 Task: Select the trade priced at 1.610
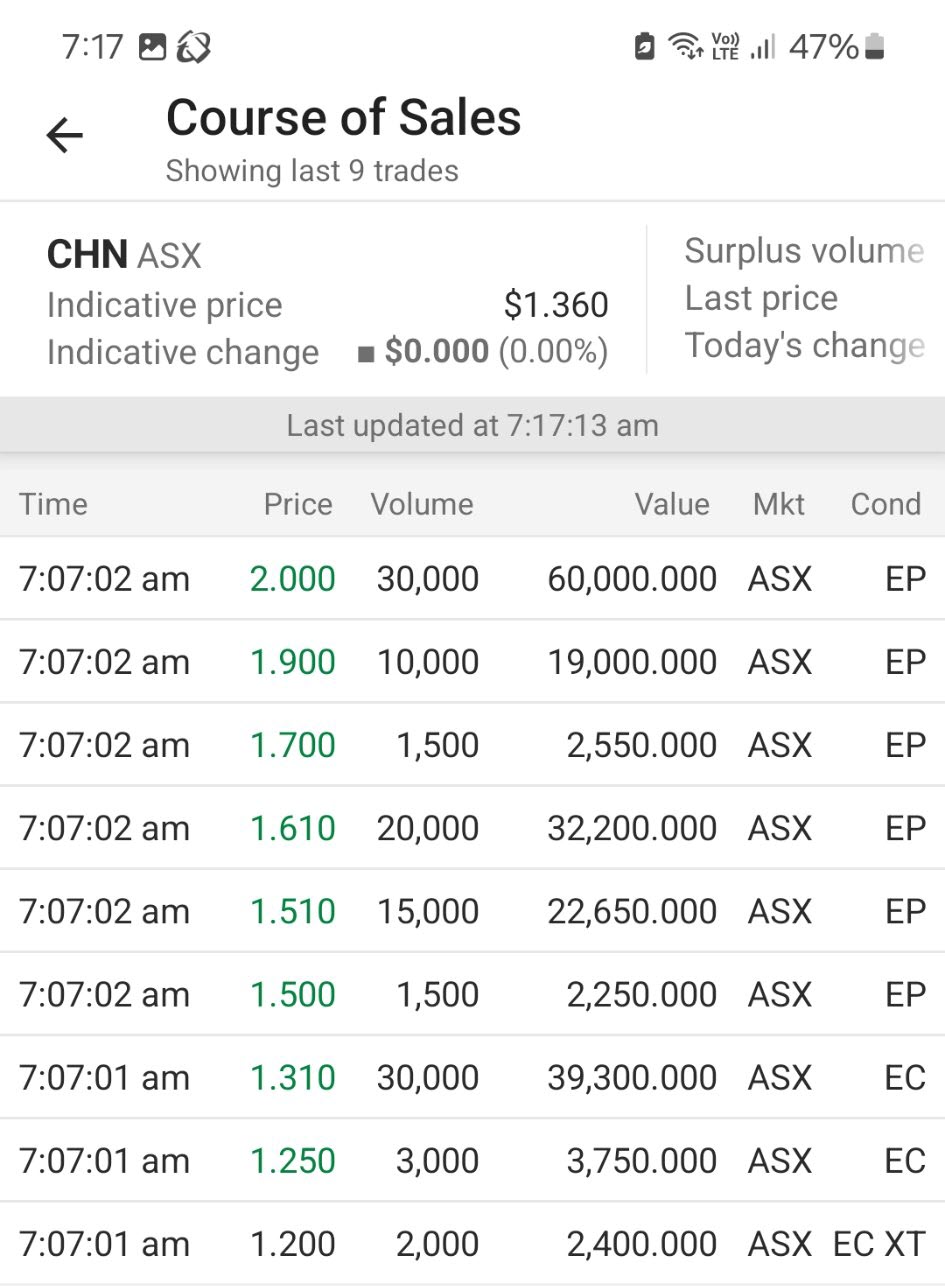472,828
